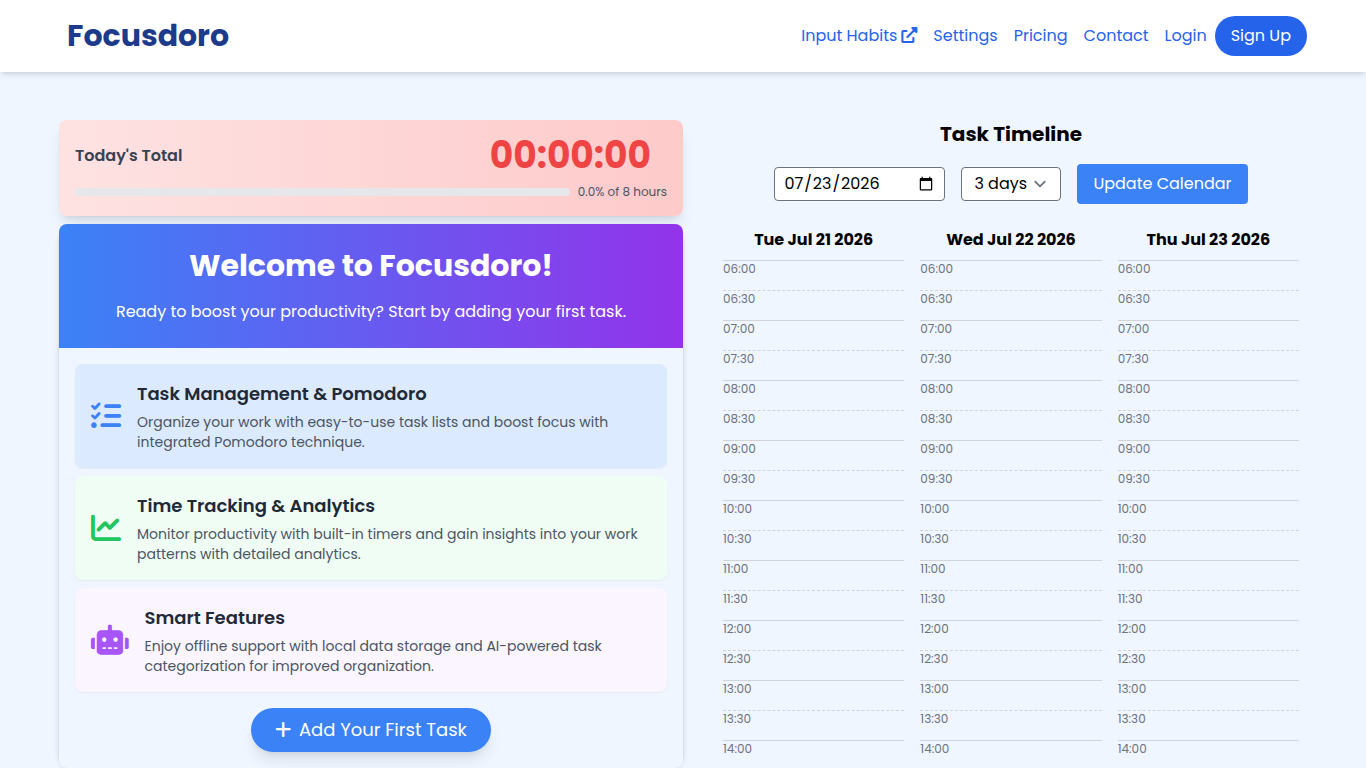Screen dimensions: 1366x768
Task: Click the 11:00 slot on Wed Jul 22
Action: click(x=1011, y=575)
